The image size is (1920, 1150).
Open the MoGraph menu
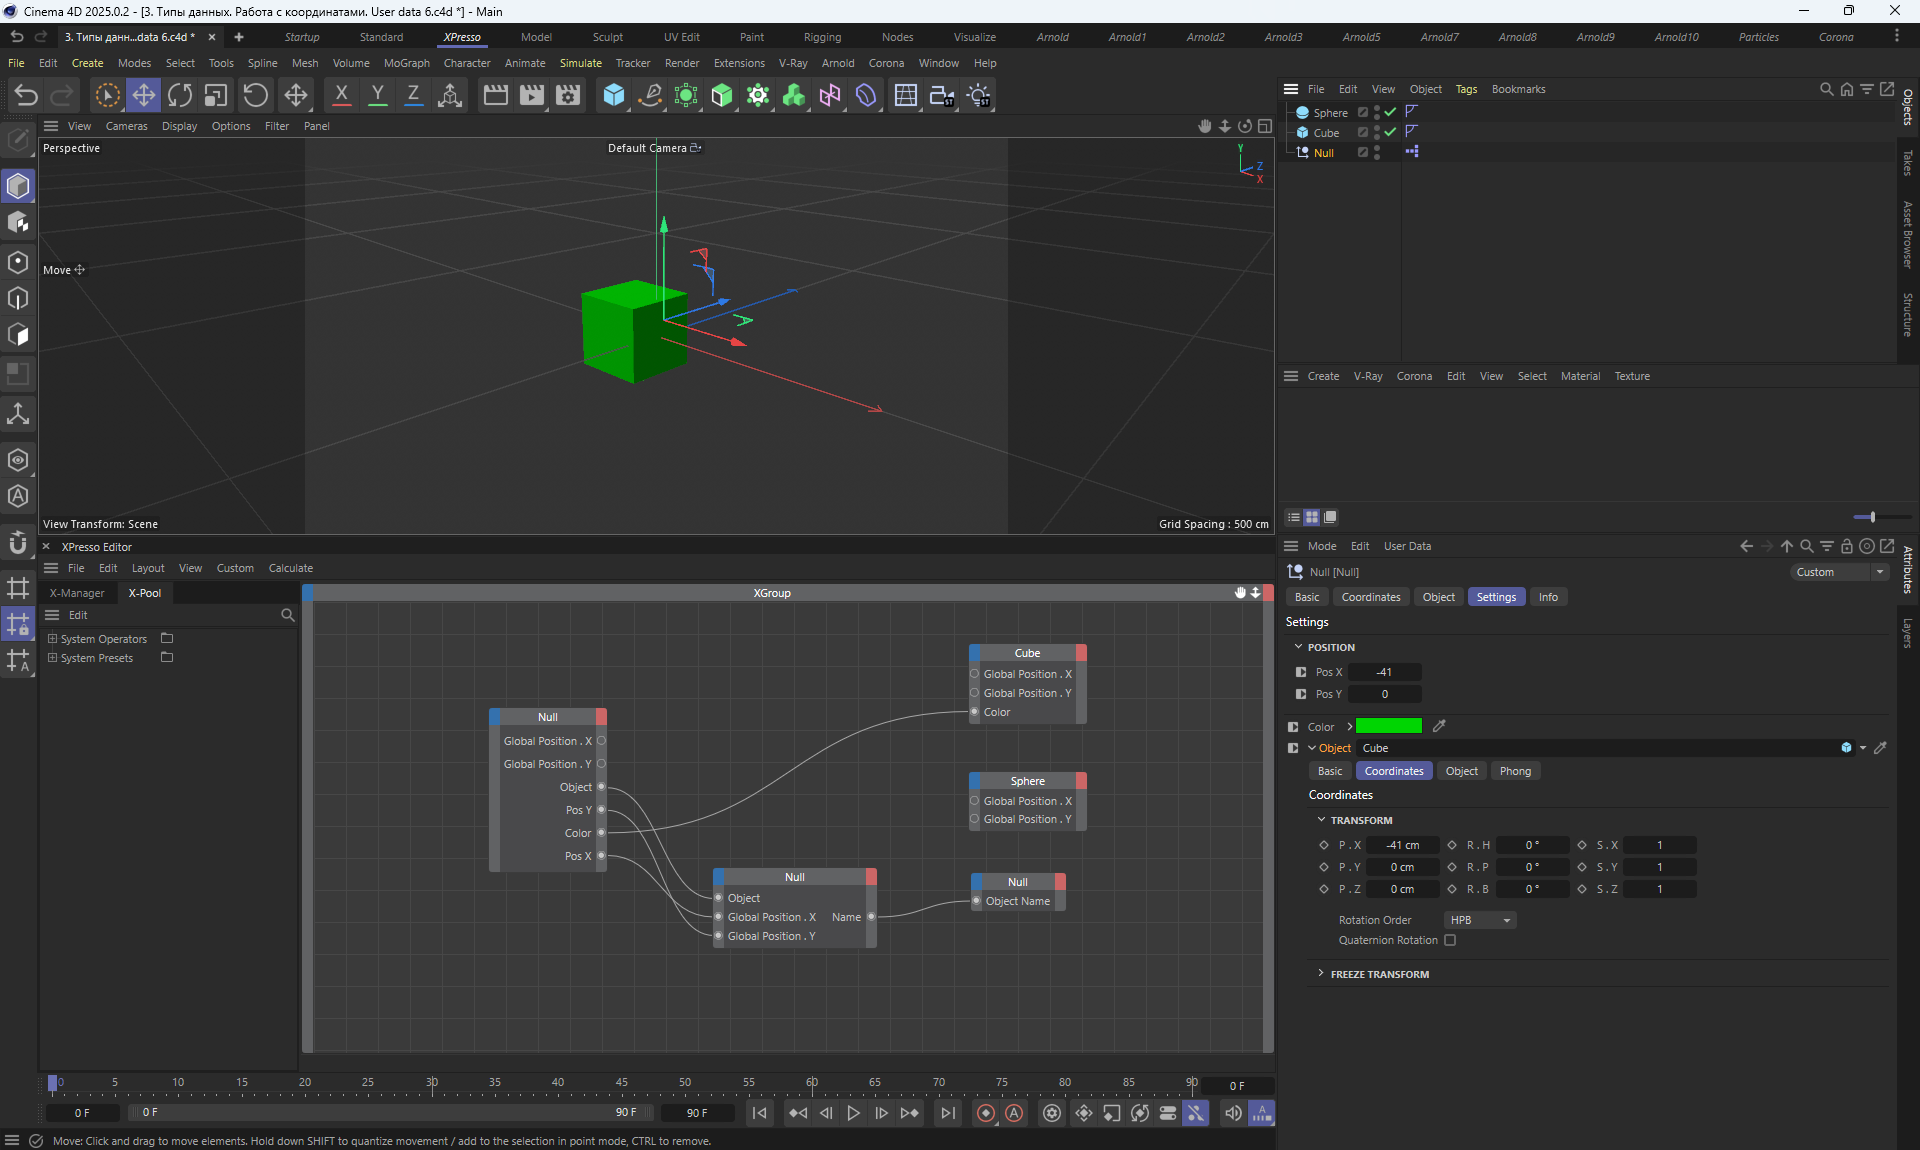pyautogui.click(x=406, y=63)
